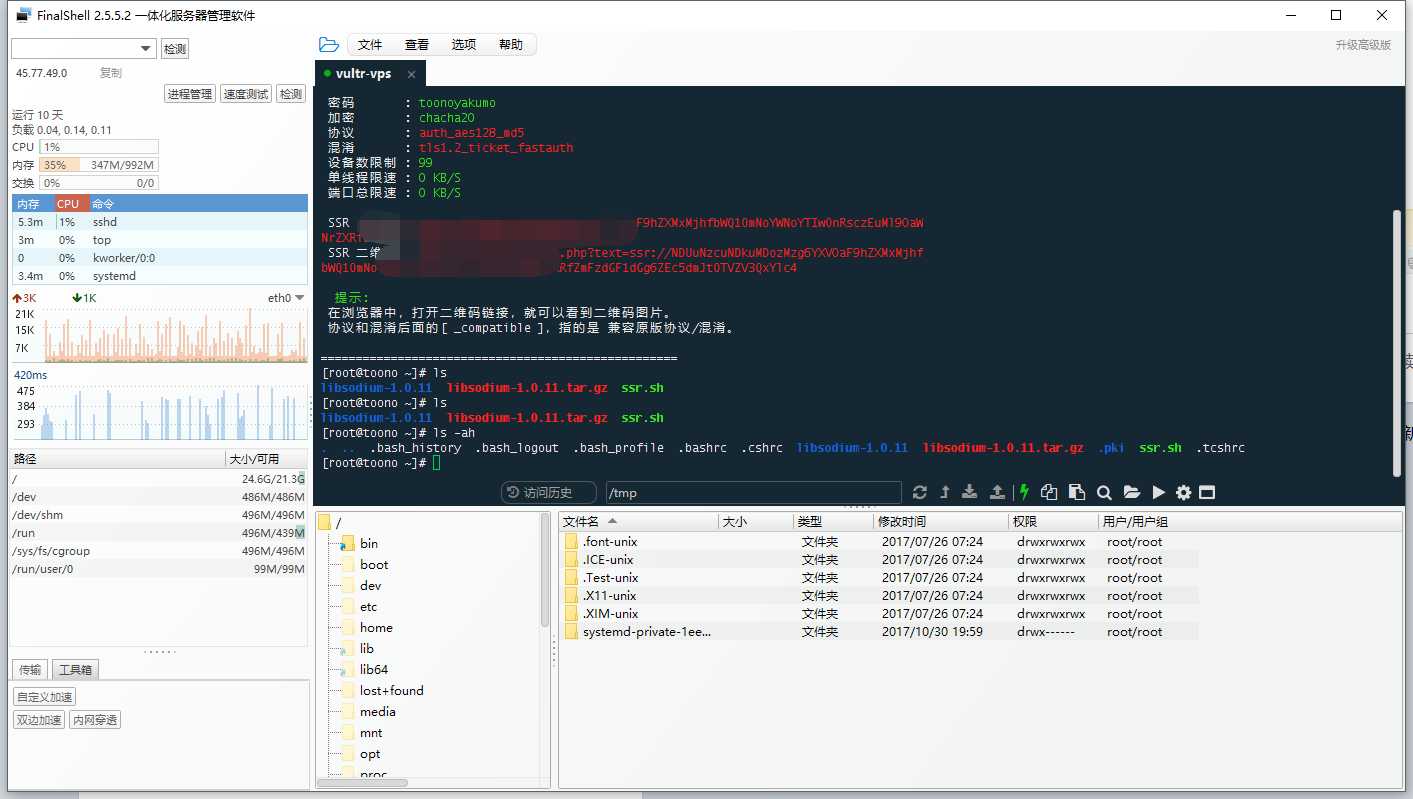Click the 升级高级版 link

click(1363, 45)
